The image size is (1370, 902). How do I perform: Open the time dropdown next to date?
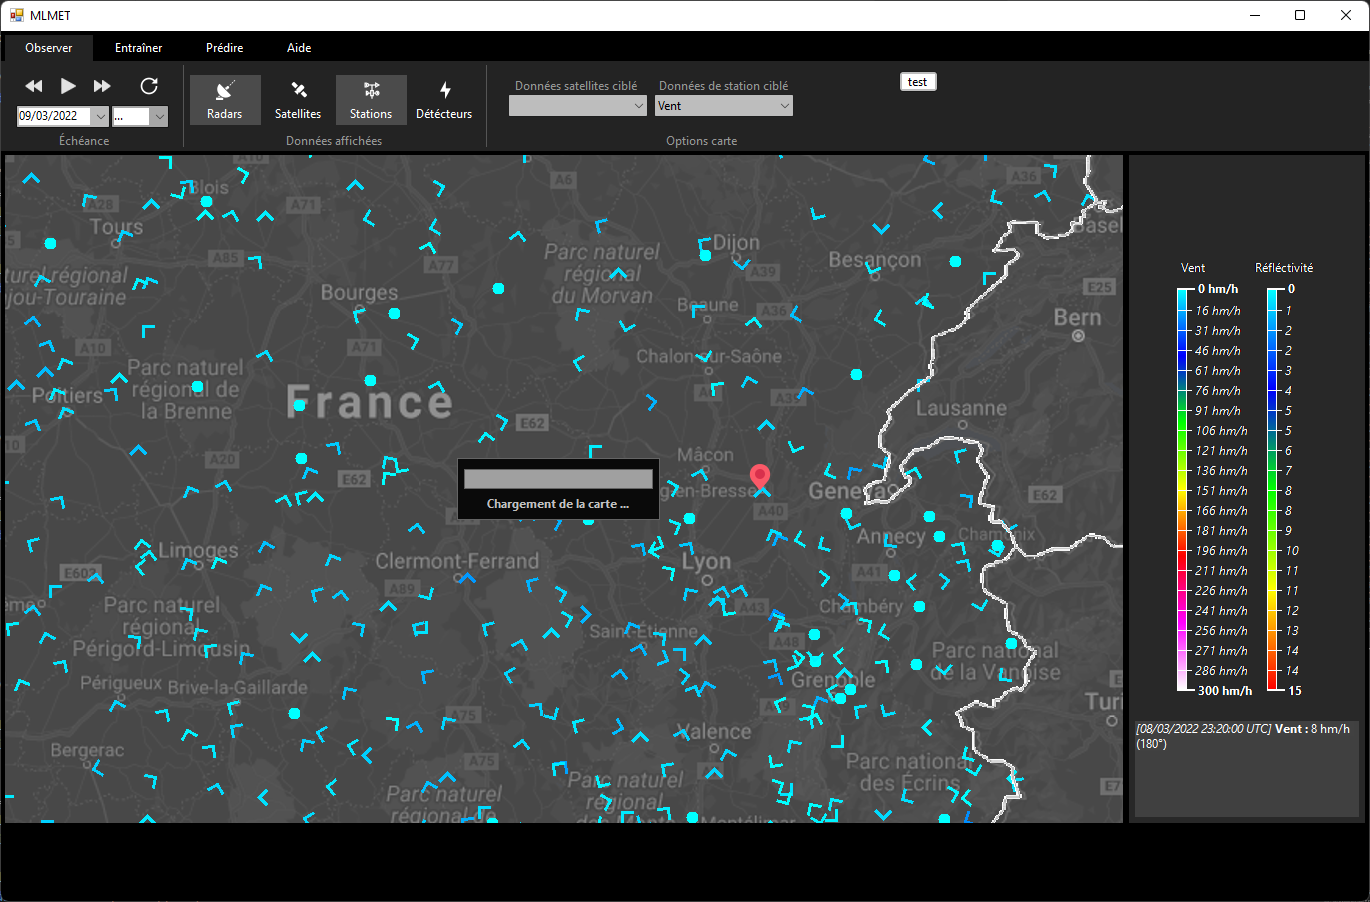tap(159, 116)
